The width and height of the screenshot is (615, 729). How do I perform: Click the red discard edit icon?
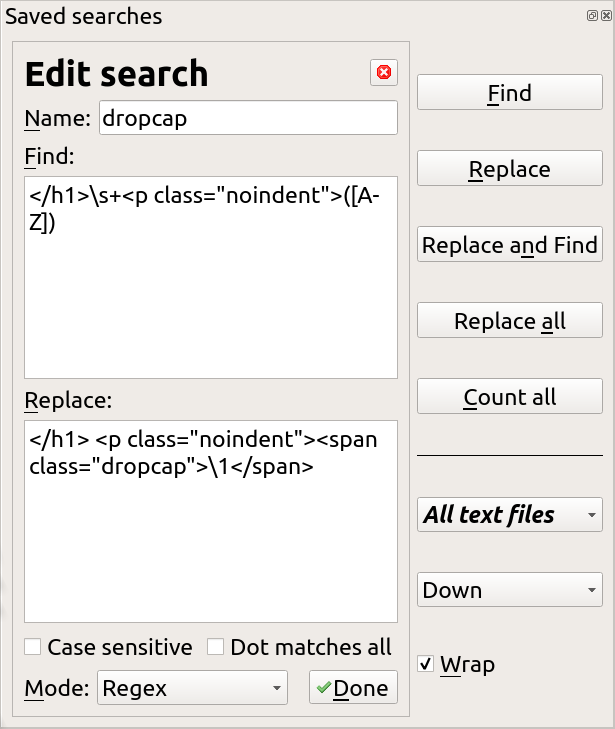383,72
